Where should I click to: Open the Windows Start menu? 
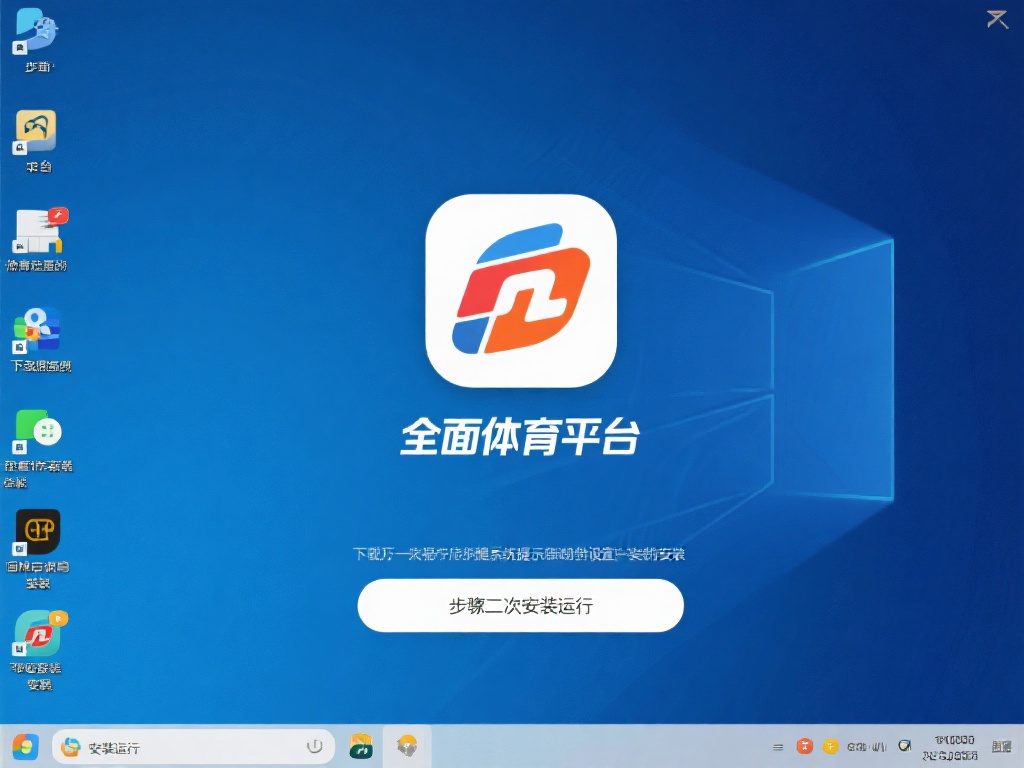(x=25, y=746)
